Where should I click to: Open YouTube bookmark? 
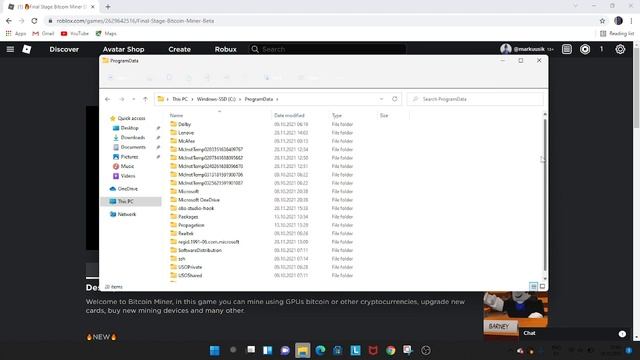pyautogui.click(x=75, y=33)
